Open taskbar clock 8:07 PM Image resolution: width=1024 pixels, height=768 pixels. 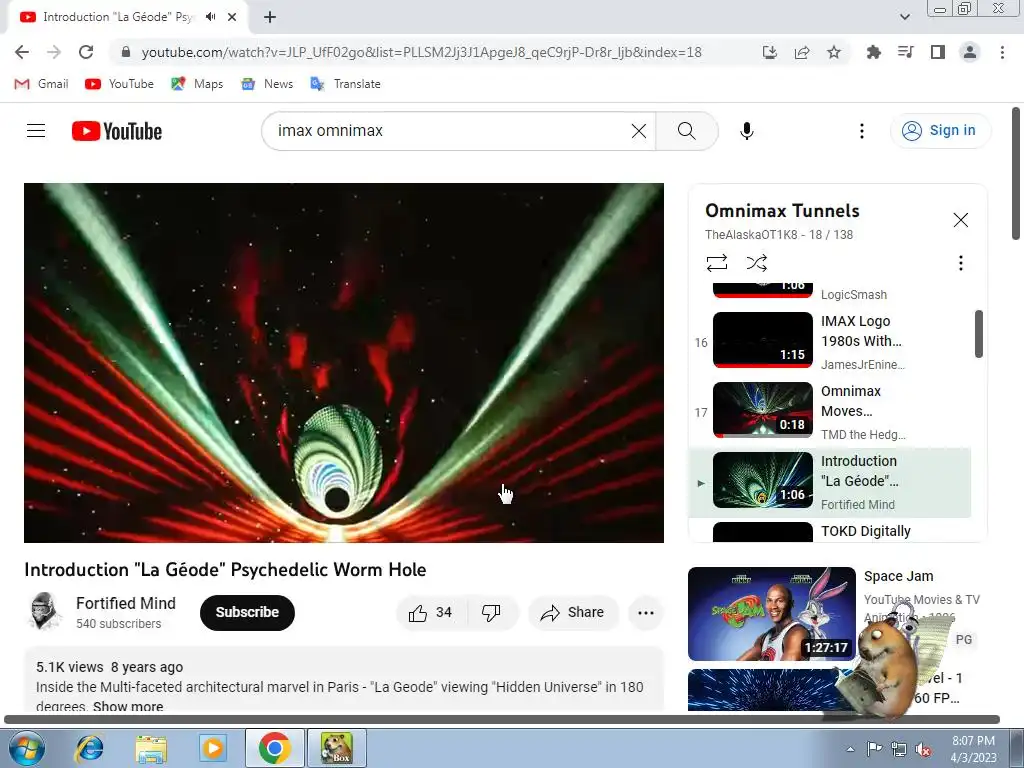(973, 749)
